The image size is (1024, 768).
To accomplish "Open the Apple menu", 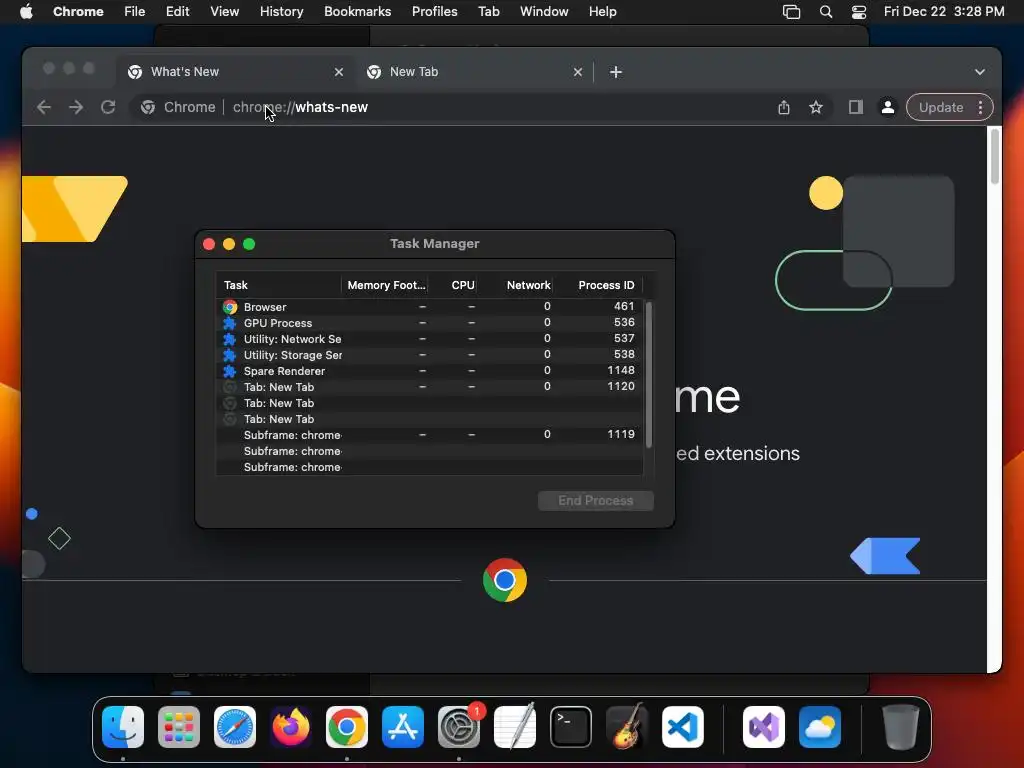I will point(26,12).
